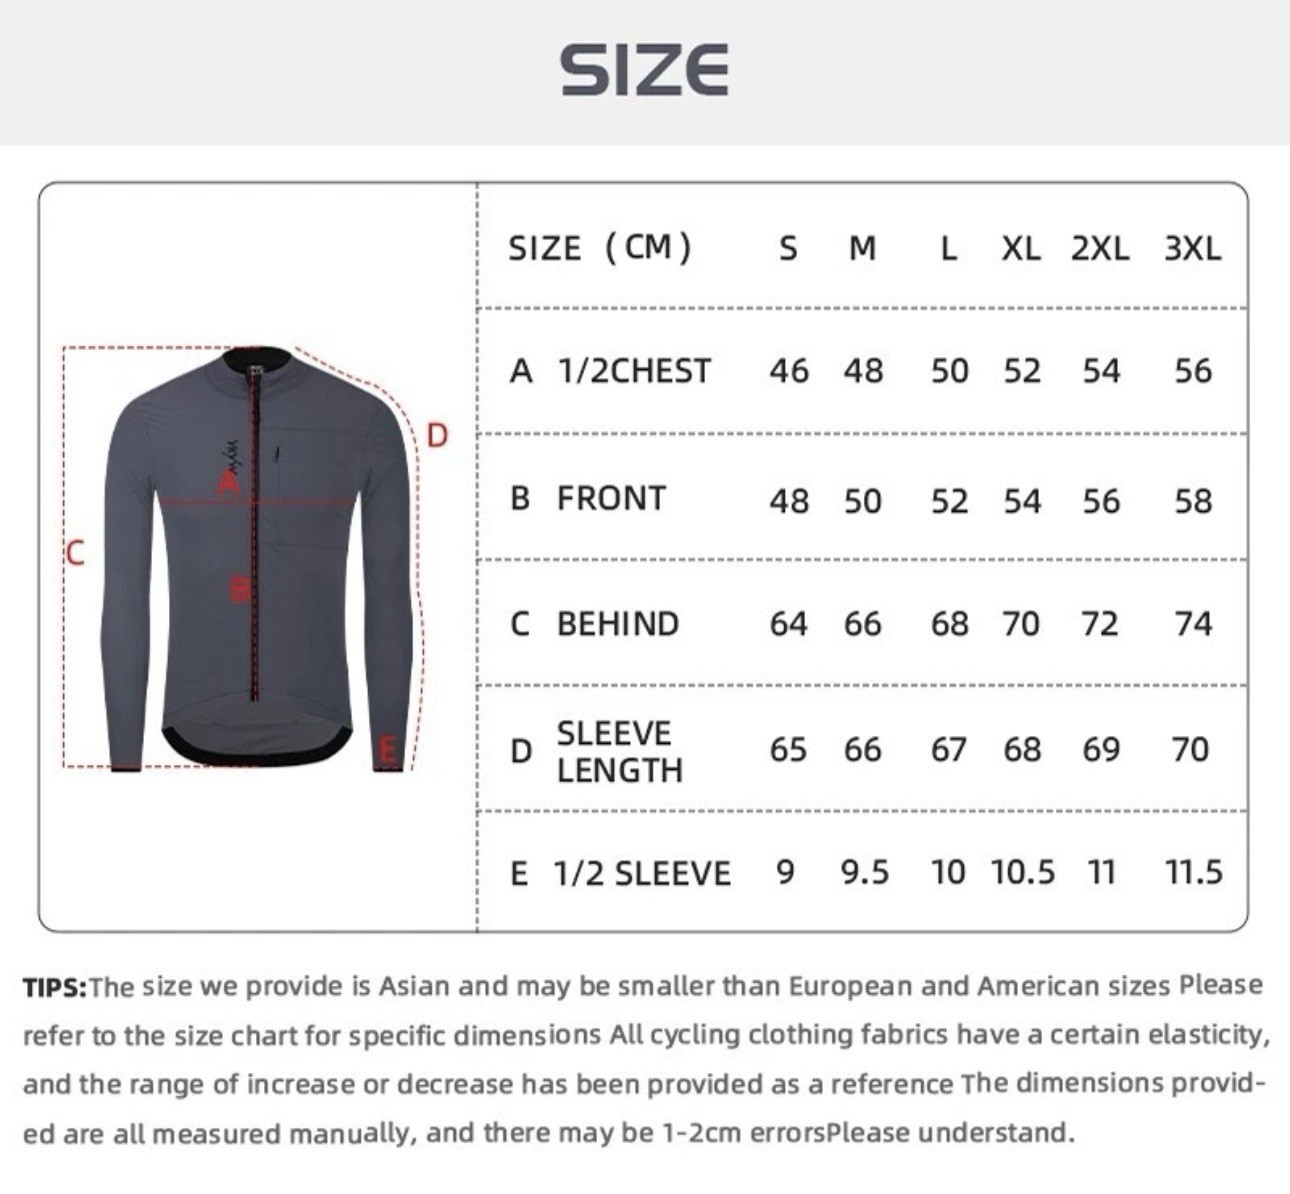This screenshot has width=1290, height=1194.
Task: Click the D SLEEVE LENGTH row label
Action: [x=597, y=752]
